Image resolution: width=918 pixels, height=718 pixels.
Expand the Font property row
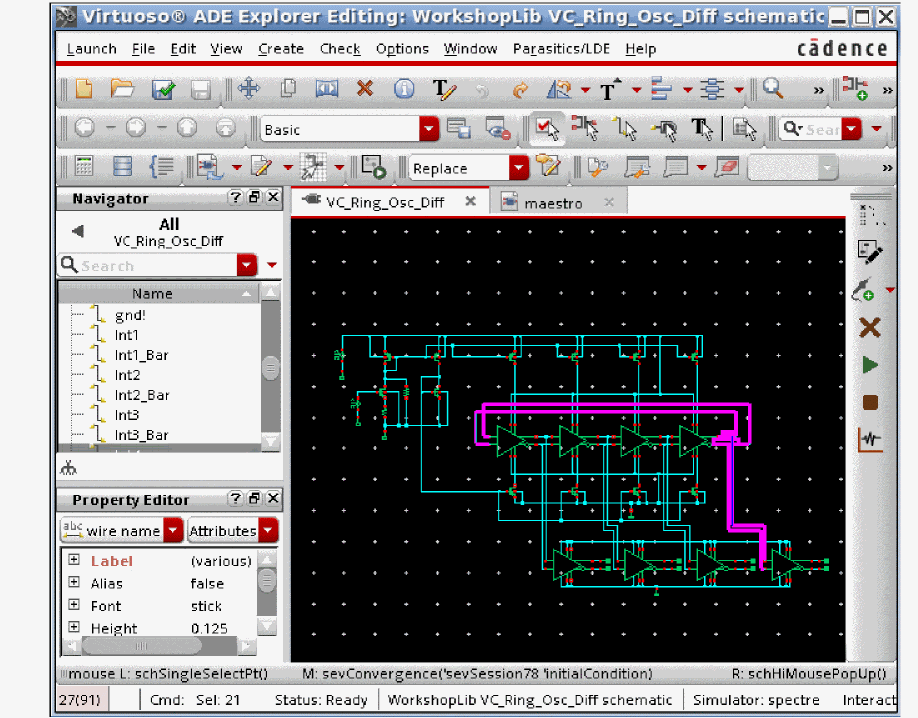tap(74, 606)
